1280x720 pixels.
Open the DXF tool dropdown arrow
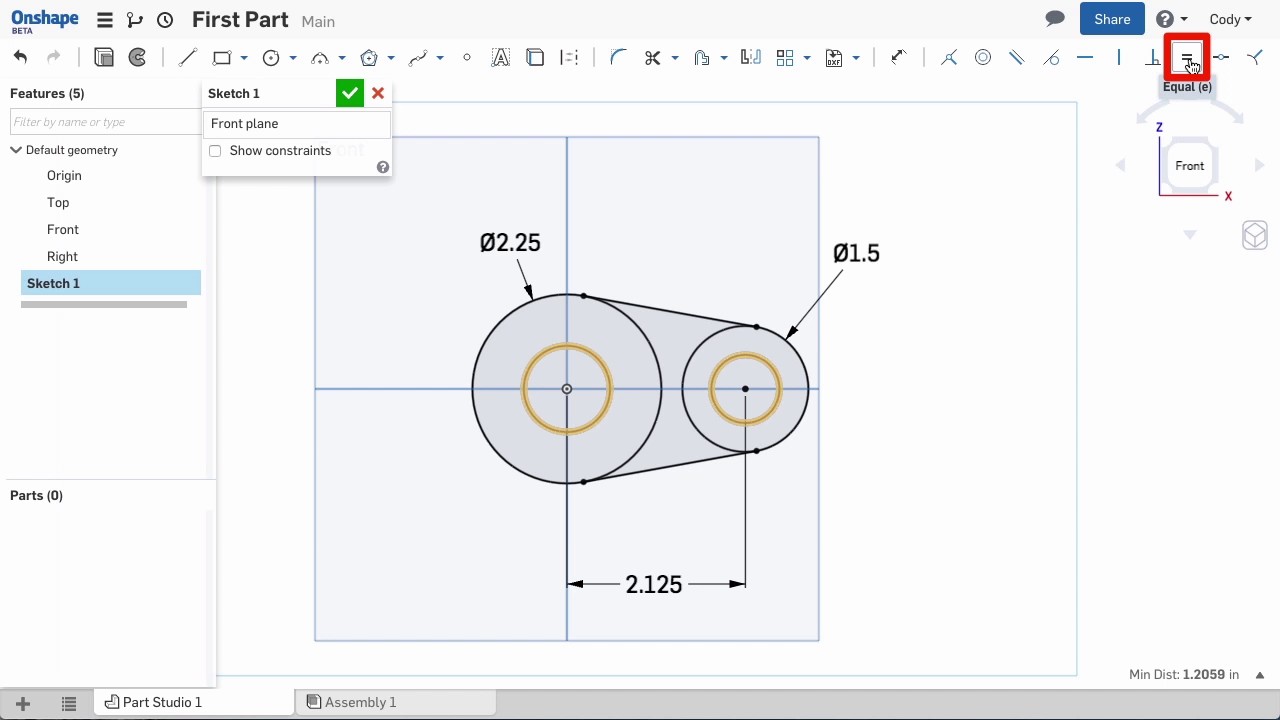tap(856, 58)
